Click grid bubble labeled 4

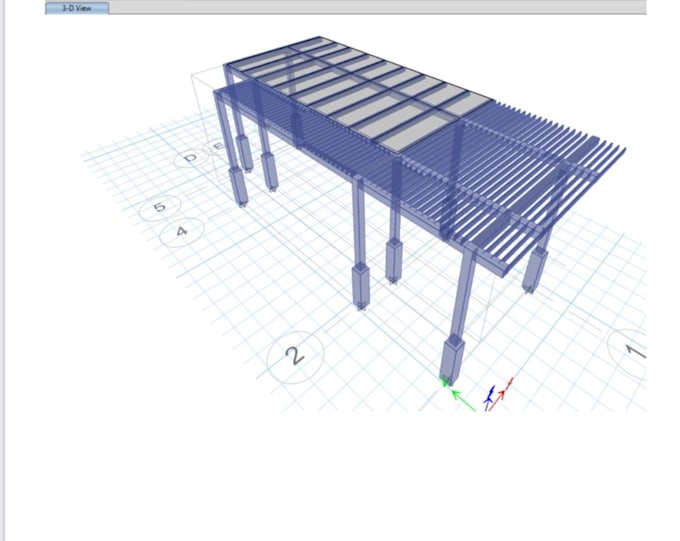(182, 232)
